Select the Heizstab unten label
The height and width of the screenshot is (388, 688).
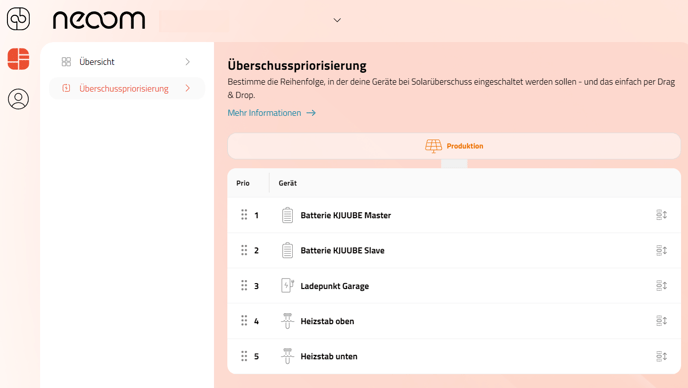329,356
